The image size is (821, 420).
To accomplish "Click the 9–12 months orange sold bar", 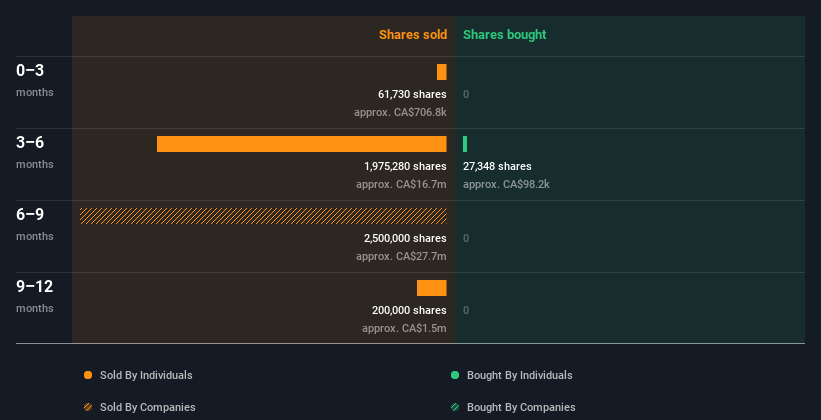I will point(432,288).
